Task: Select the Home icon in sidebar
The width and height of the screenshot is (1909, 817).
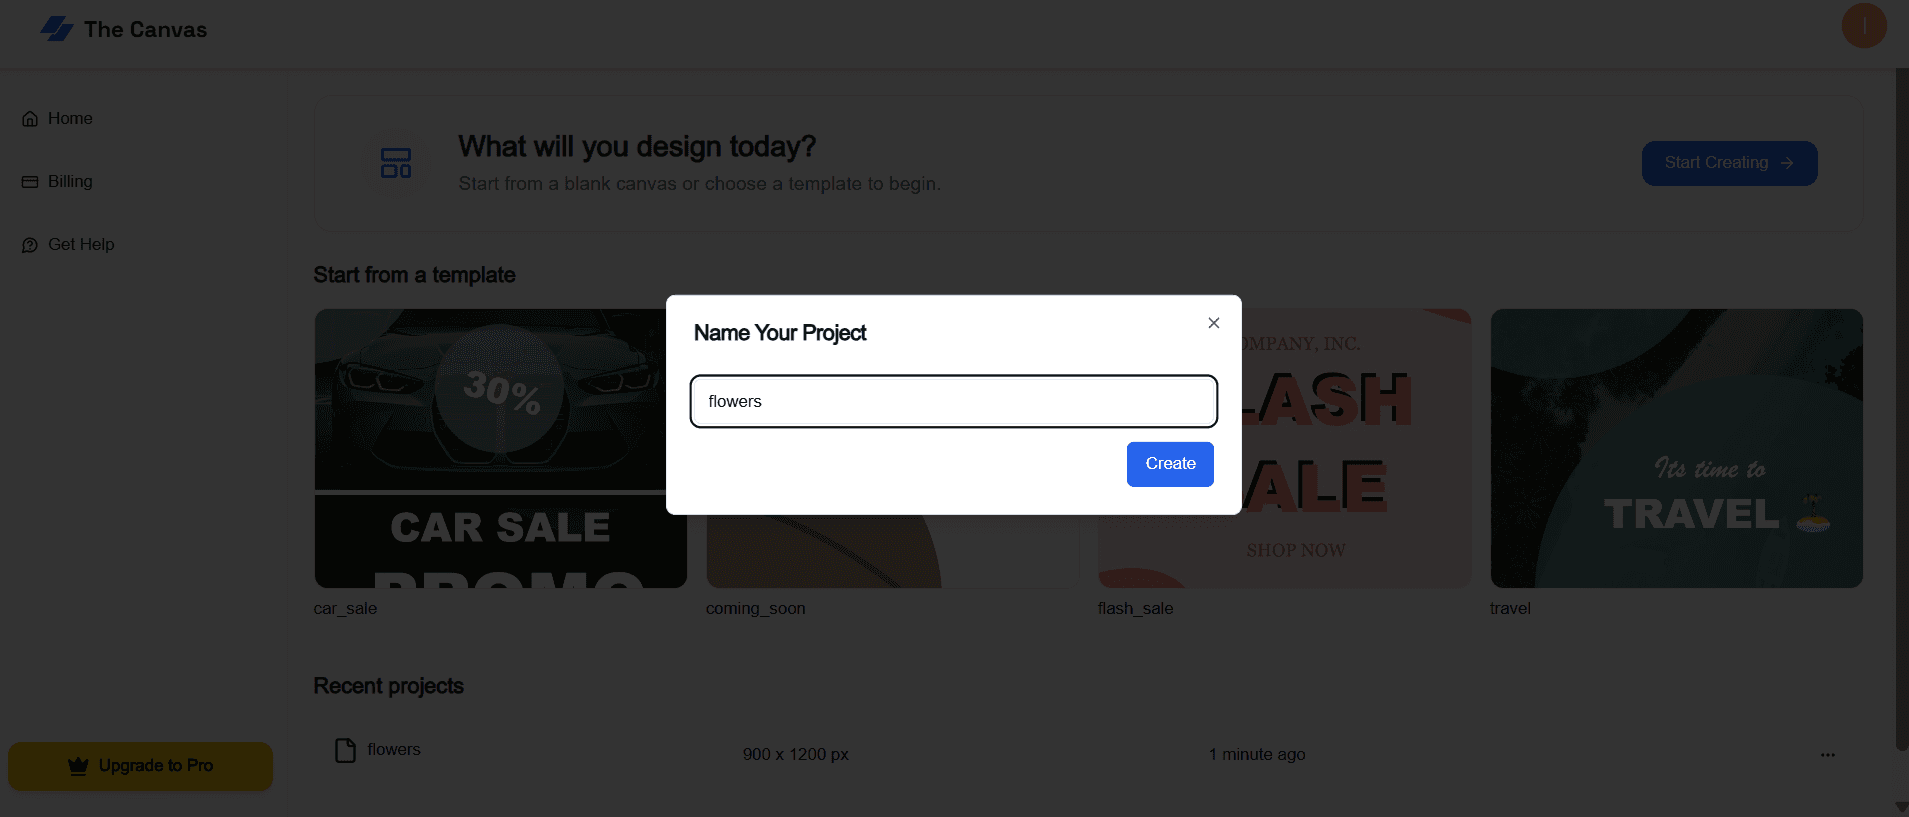Action: tap(30, 118)
